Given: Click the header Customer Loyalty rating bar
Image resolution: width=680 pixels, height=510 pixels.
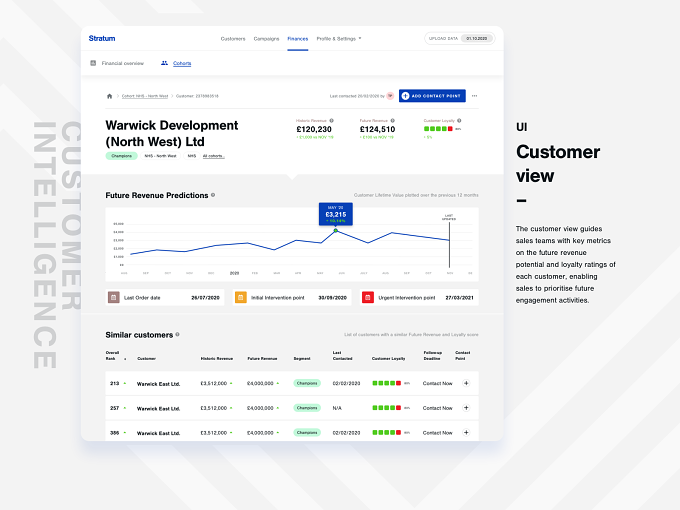Looking at the screenshot, I should [x=438, y=129].
